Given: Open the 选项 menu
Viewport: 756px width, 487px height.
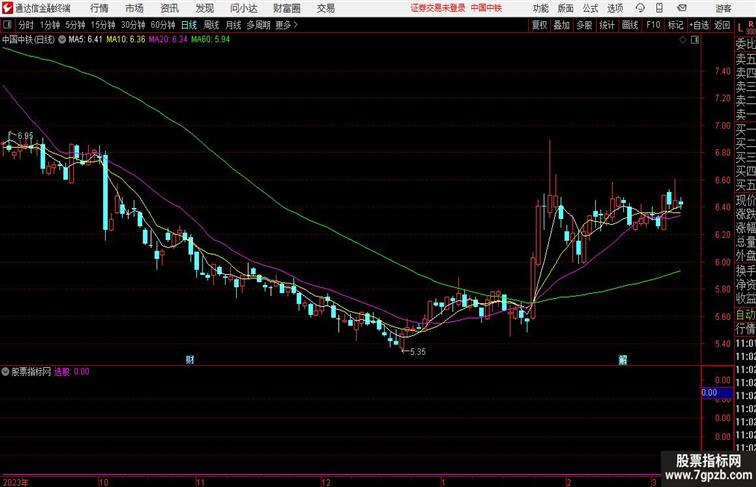Looking at the screenshot, I should pos(615,8).
